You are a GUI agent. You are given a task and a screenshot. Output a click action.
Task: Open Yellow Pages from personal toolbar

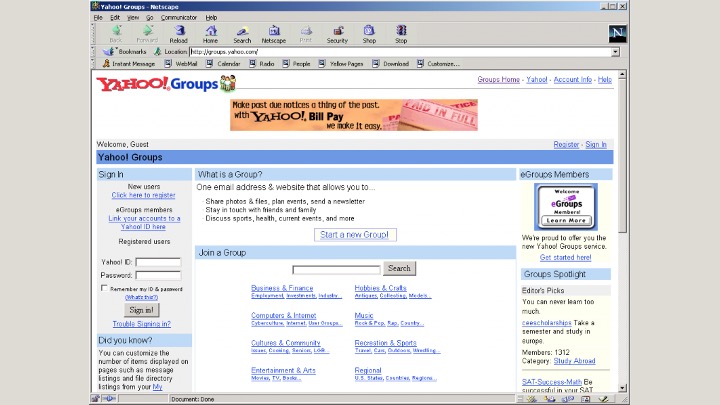click(x=341, y=64)
